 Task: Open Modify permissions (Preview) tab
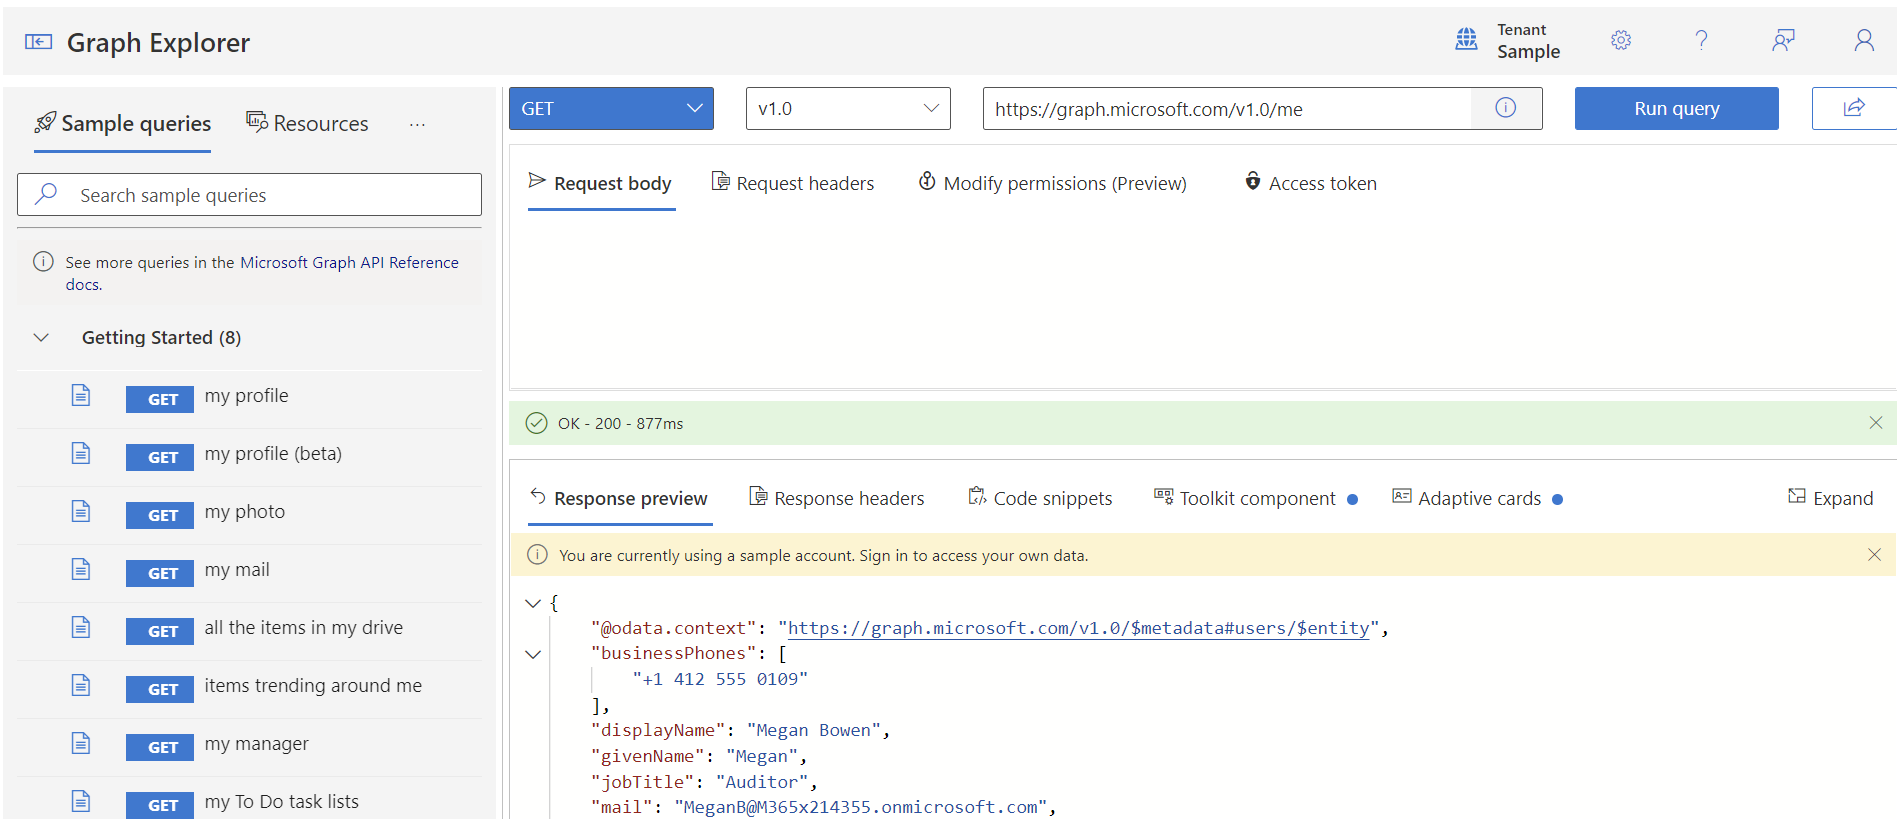[x=1053, y=183]
